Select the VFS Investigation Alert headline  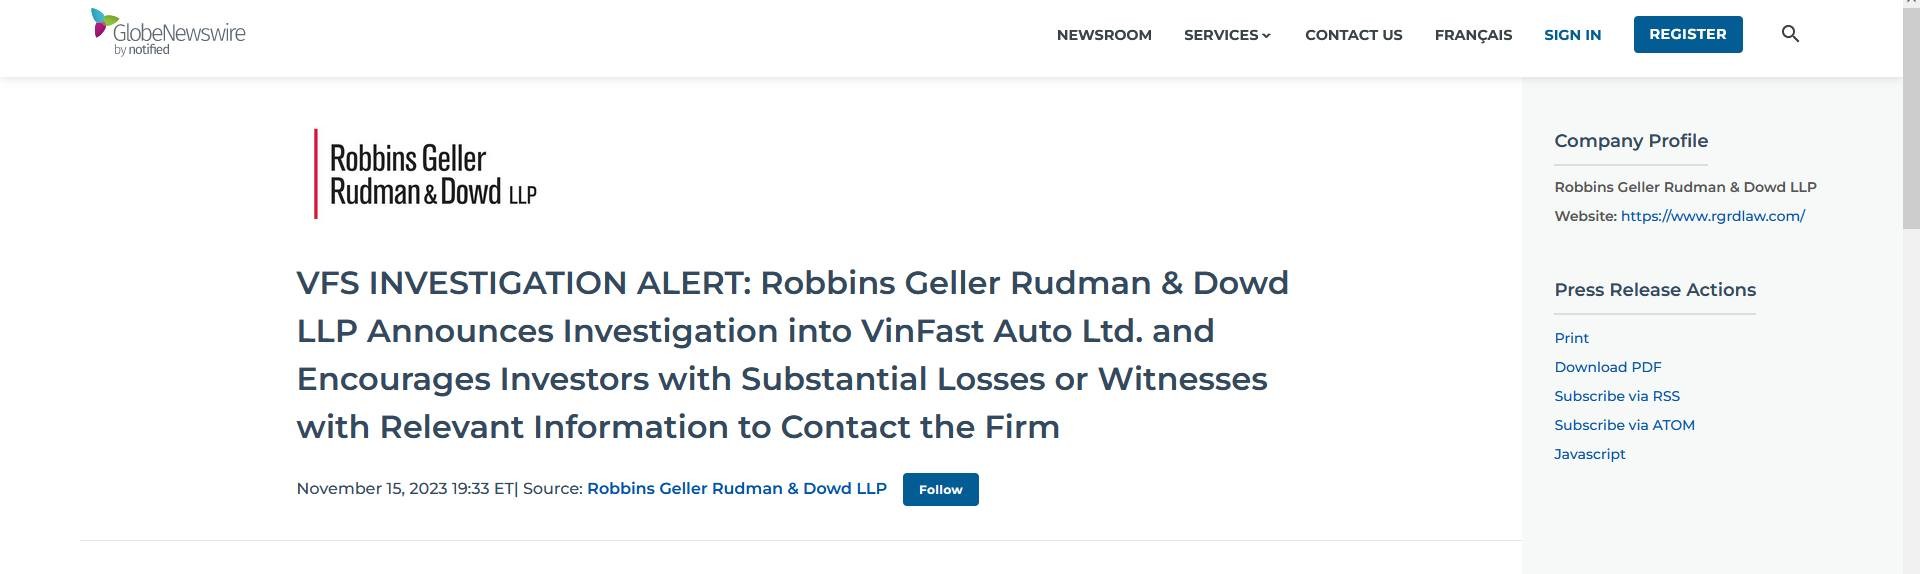pyautogui.click(x=792, y=354)
